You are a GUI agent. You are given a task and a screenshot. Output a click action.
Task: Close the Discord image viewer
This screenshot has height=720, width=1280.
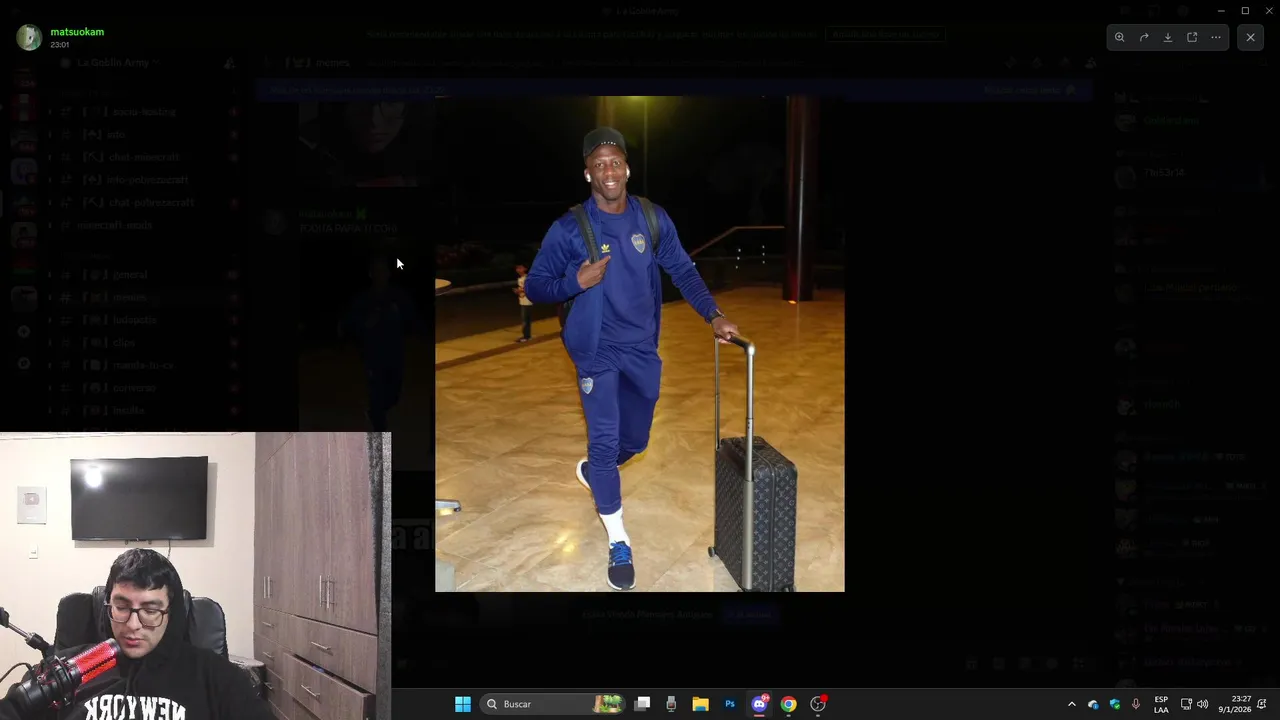click(x=1250, y=37)
